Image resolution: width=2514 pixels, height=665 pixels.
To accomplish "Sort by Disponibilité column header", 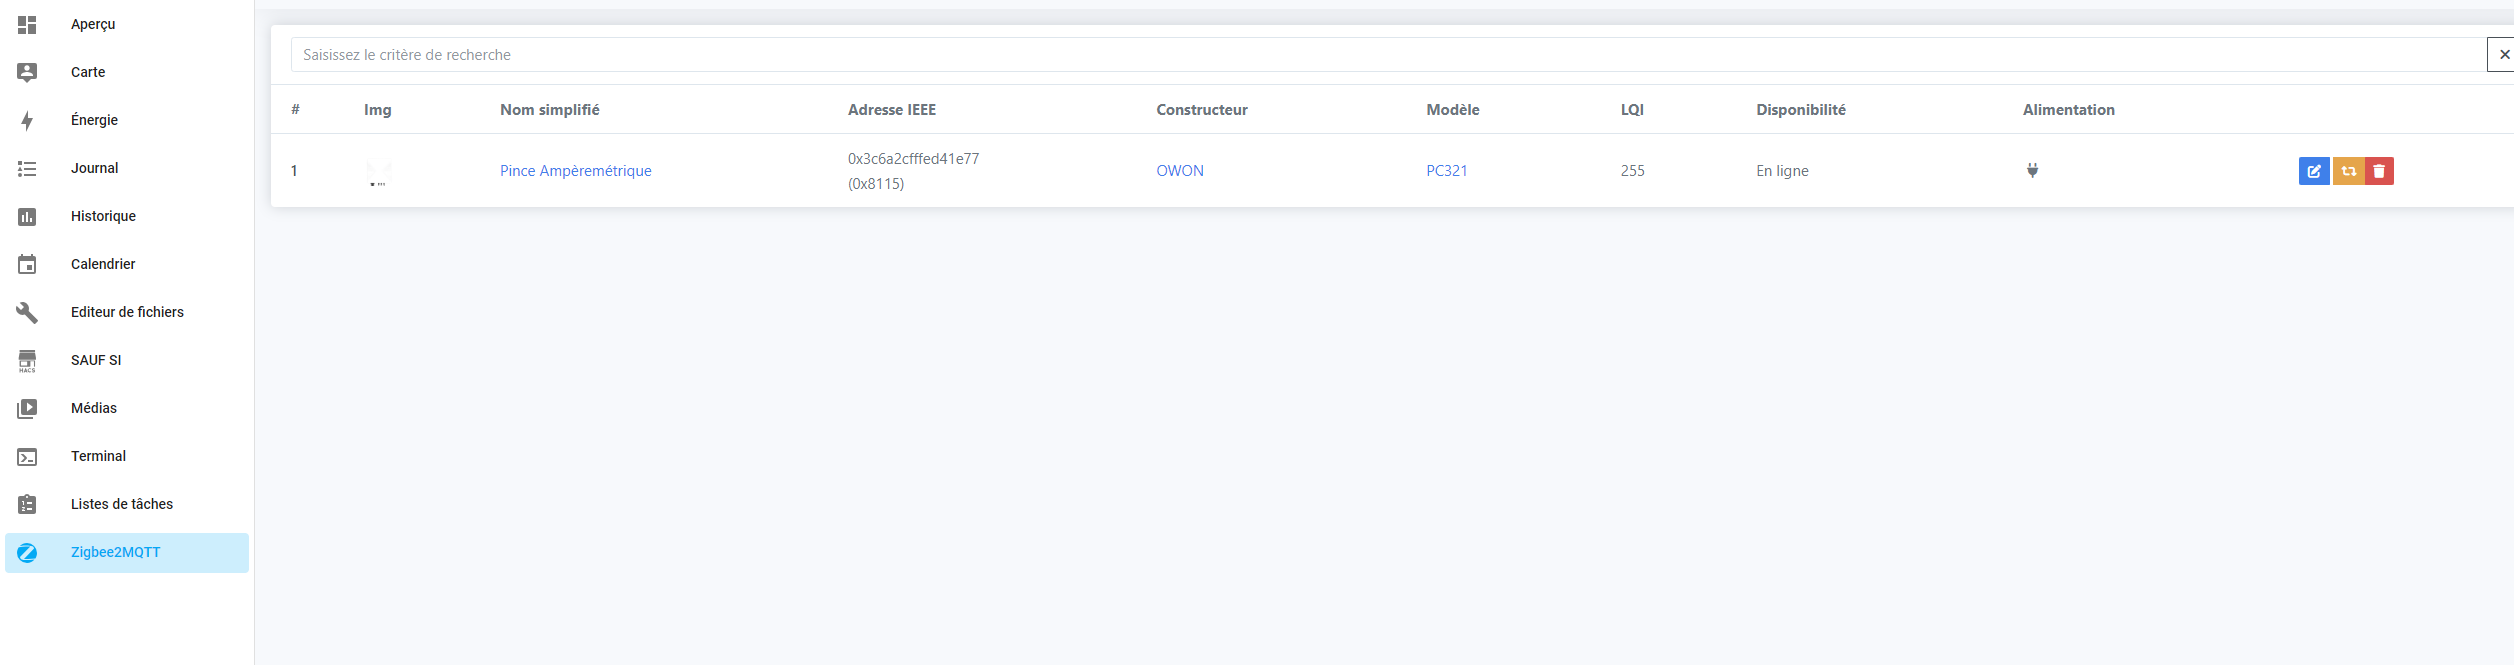I will pyautogui.click(x=1801, y=110).
